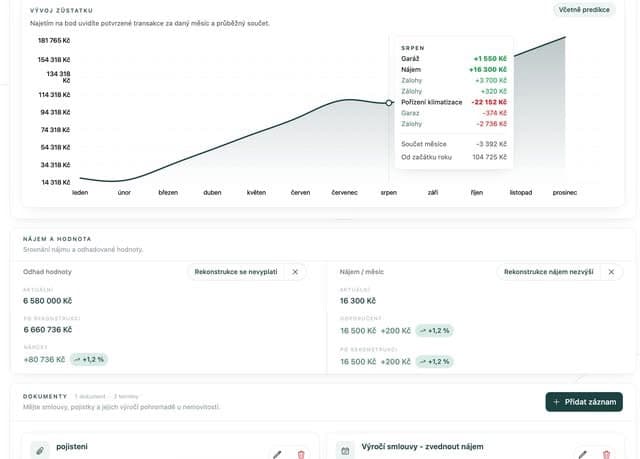Click the 'Součet měsíce' row in tooltip
The image size is (640, 459).
click(454, 144)
